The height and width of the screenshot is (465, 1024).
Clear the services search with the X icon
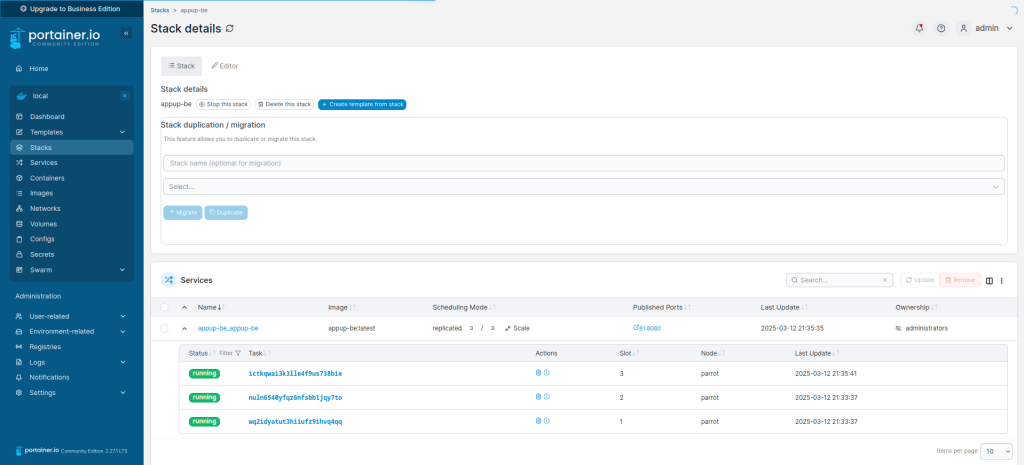point(885,281)
